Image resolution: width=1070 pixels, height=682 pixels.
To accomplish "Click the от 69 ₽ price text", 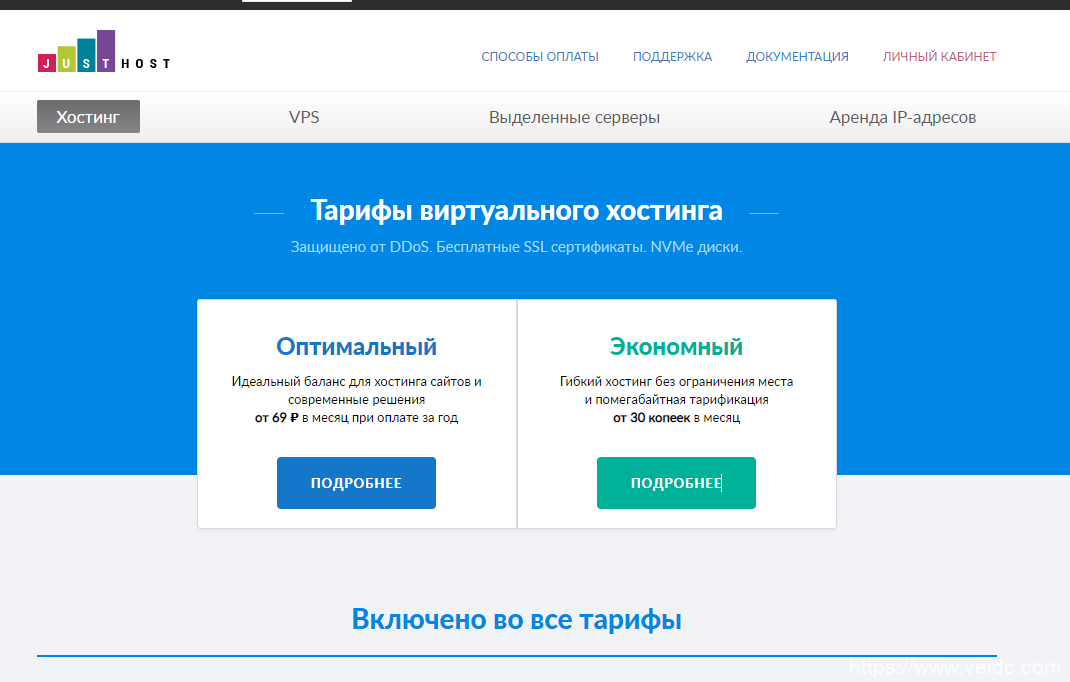I will pos(276,418).
